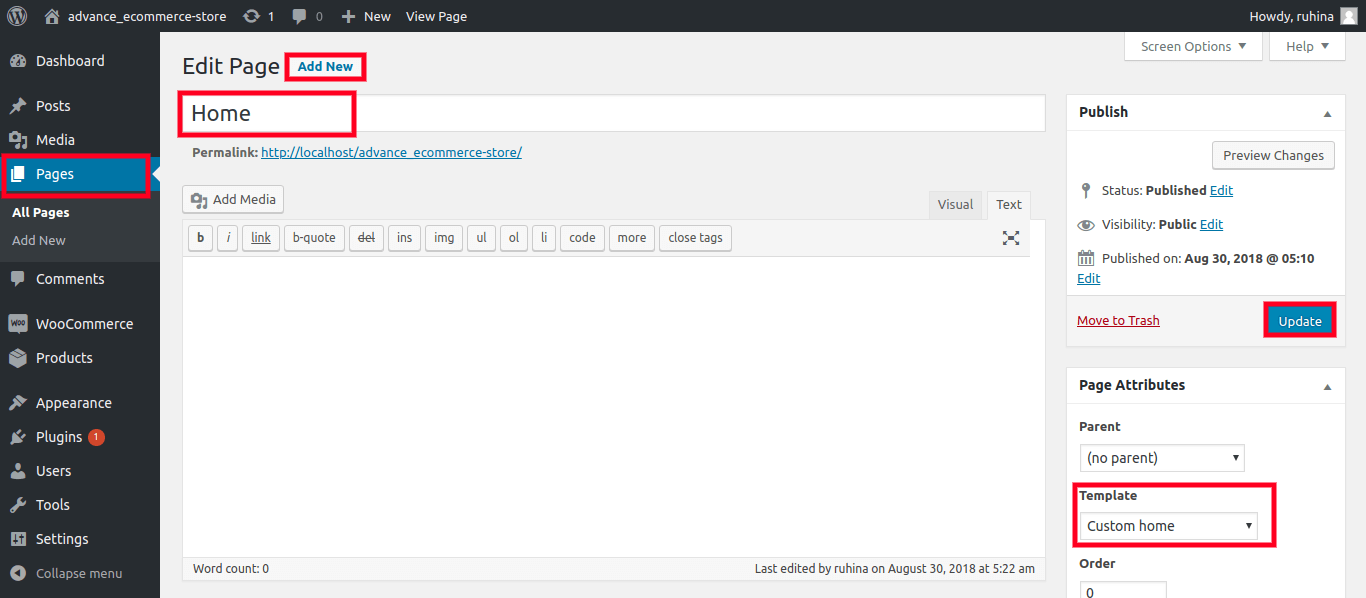Click the user avatar next to Howdy, ruhina

coord(1348,16)
